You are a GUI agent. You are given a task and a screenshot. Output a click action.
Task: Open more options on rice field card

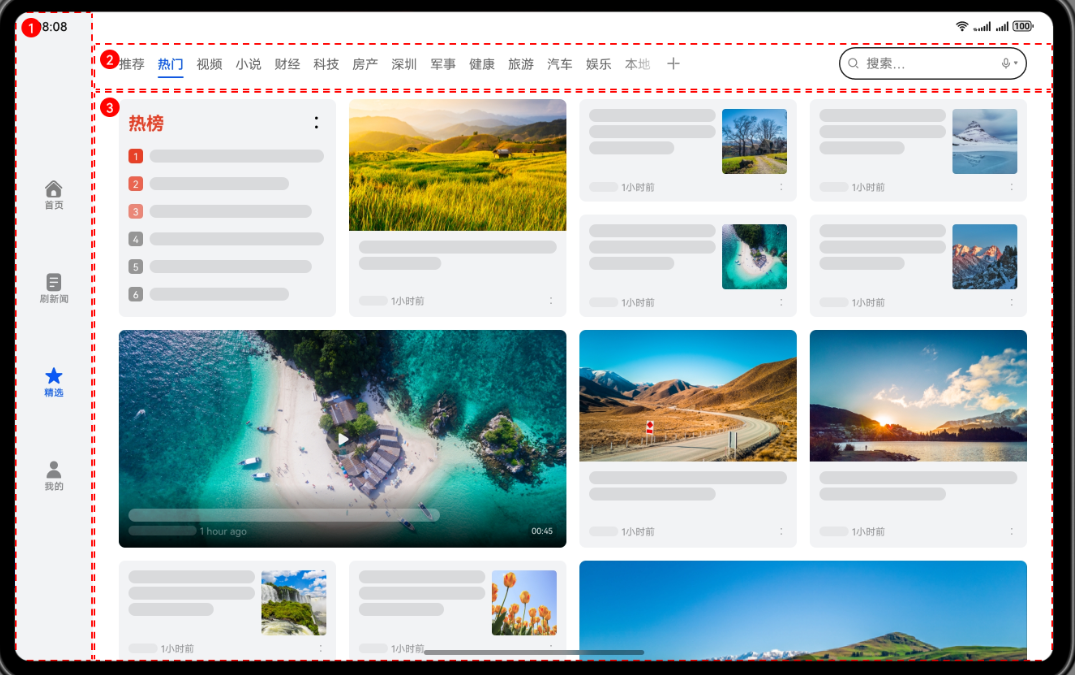[x=551, y=301]
